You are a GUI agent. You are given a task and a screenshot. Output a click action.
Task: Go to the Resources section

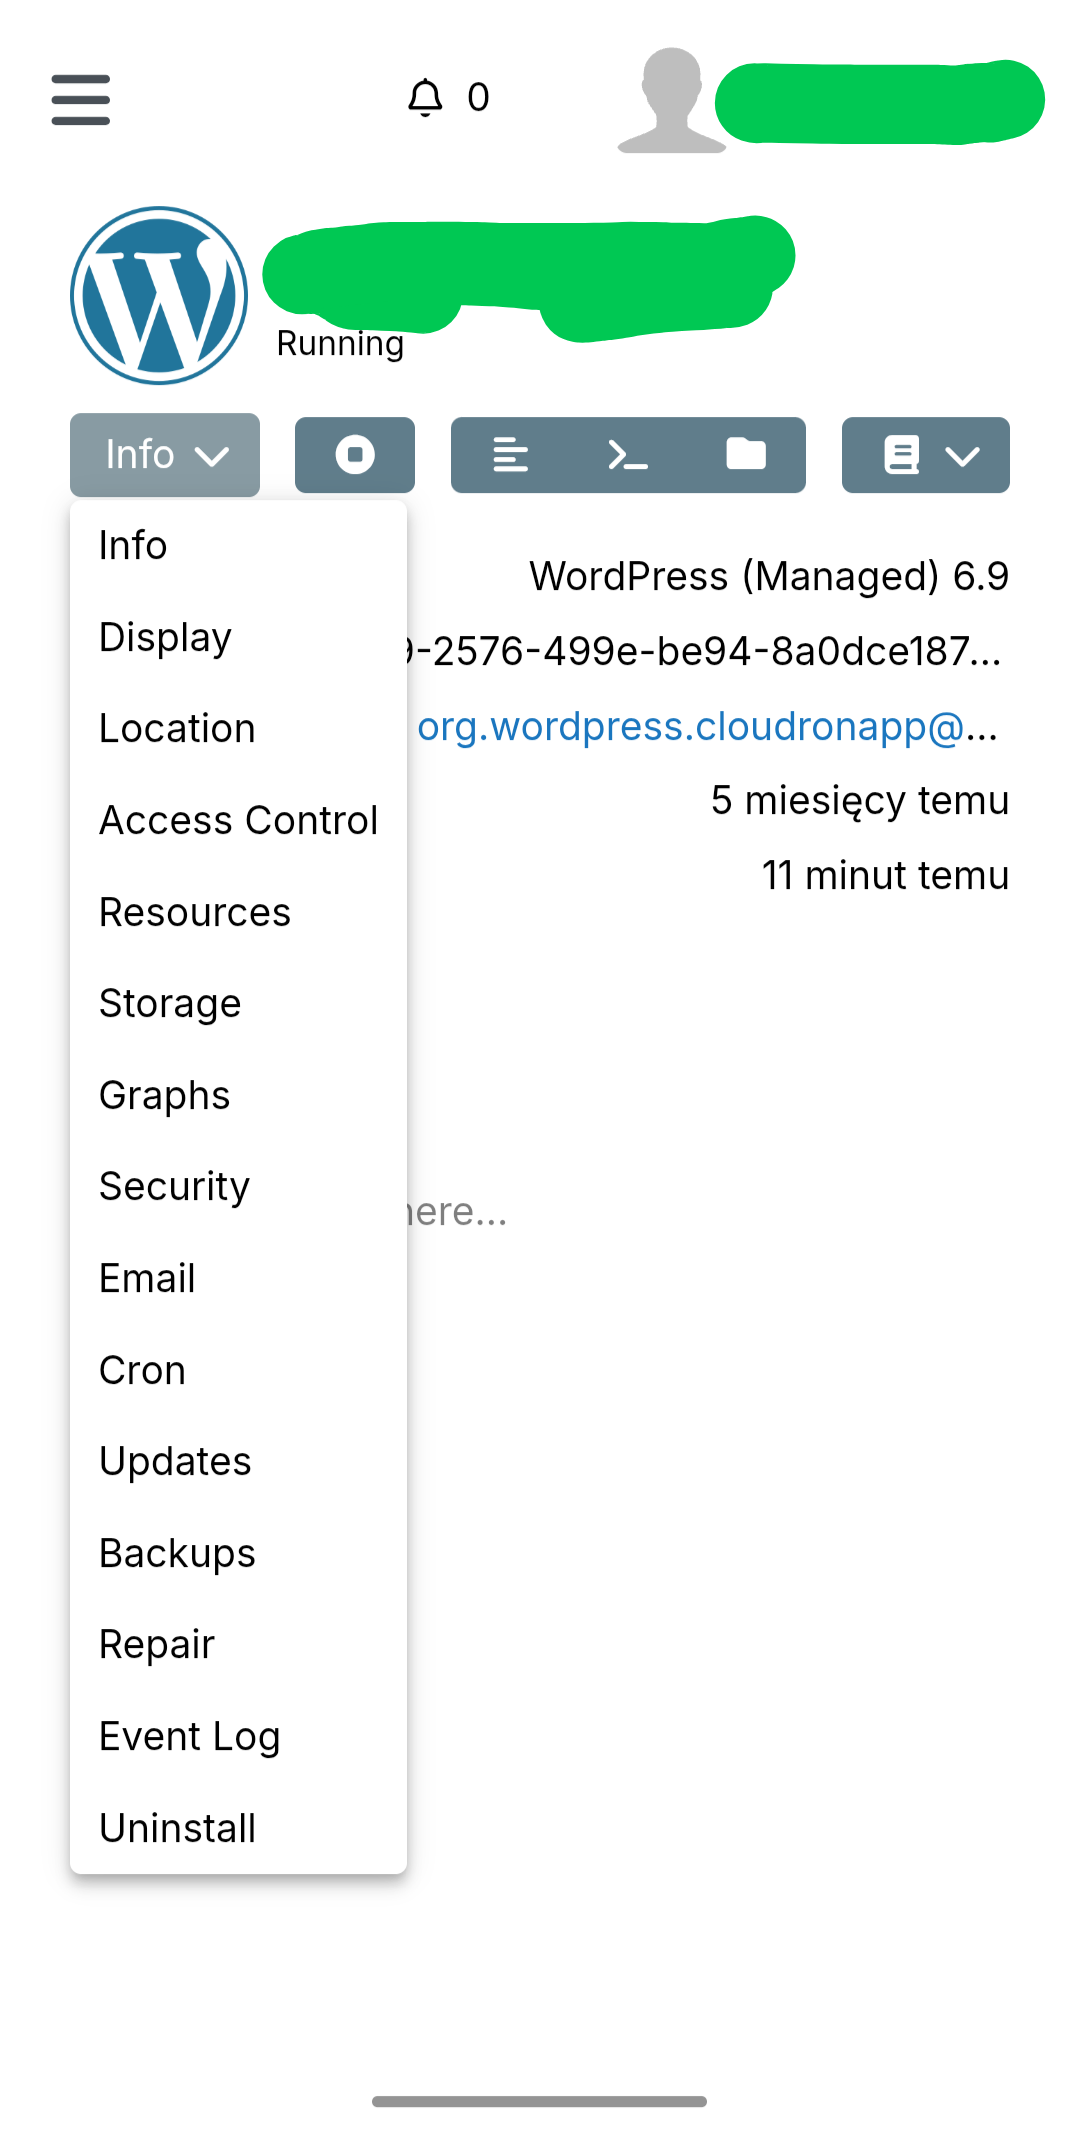[195, 912]
